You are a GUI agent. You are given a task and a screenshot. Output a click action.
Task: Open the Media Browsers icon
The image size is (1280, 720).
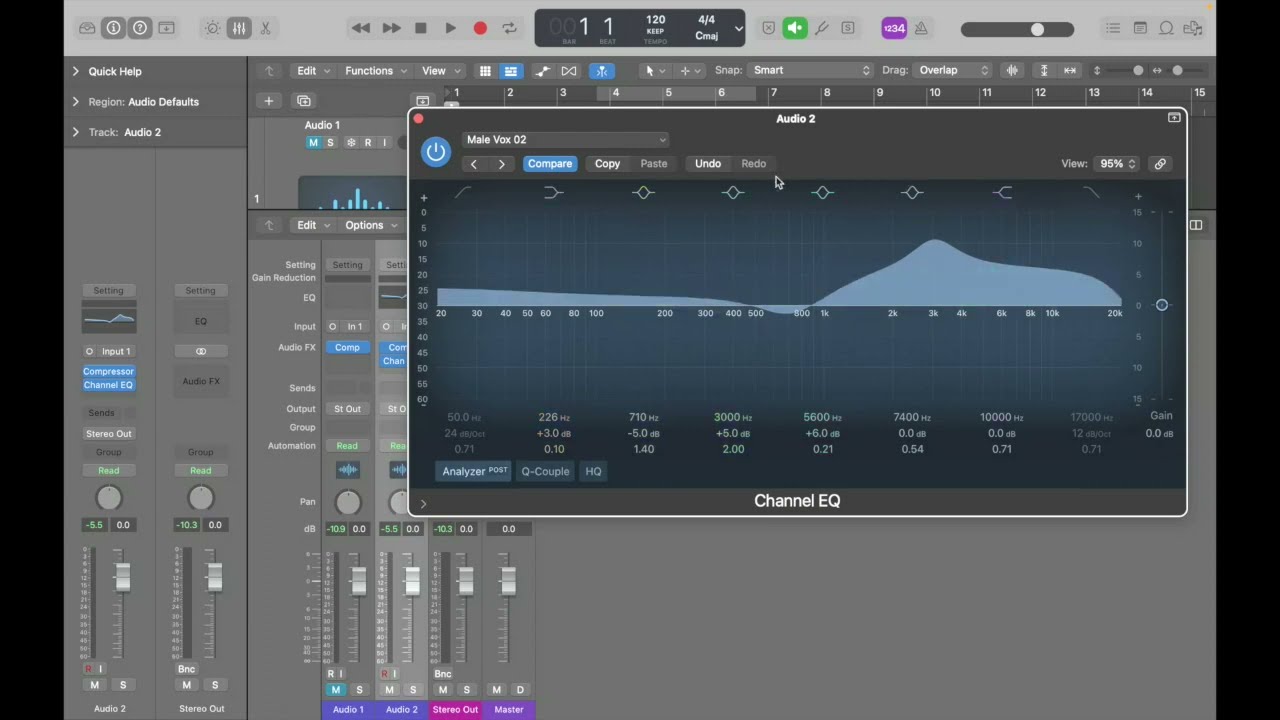pyautogui.click(x=1192, y=28)
